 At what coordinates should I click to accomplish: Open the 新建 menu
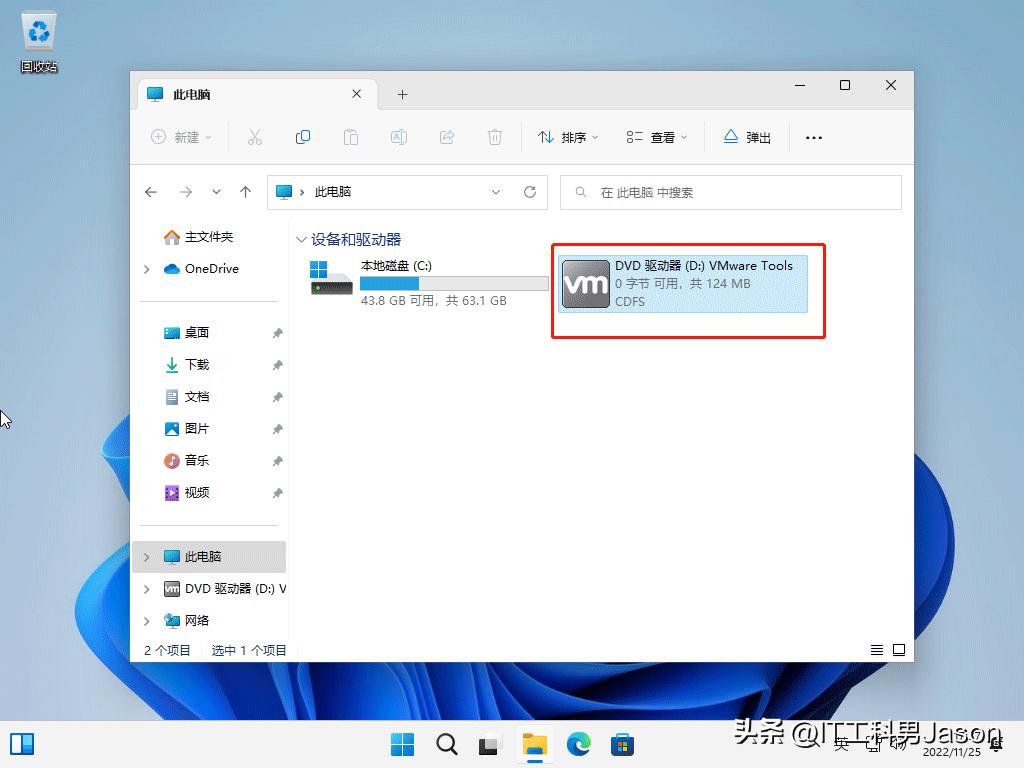[x=182, y=137]
